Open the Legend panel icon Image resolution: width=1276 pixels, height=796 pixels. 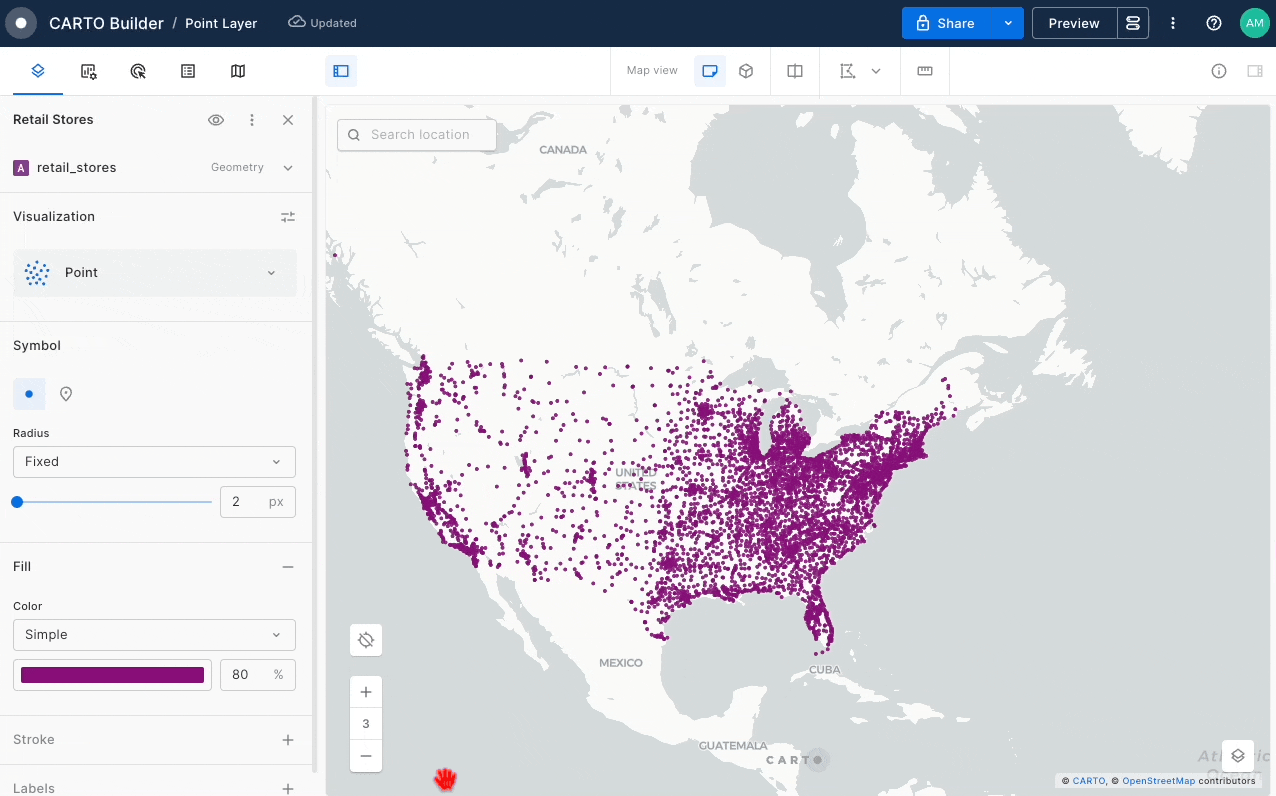188,71
